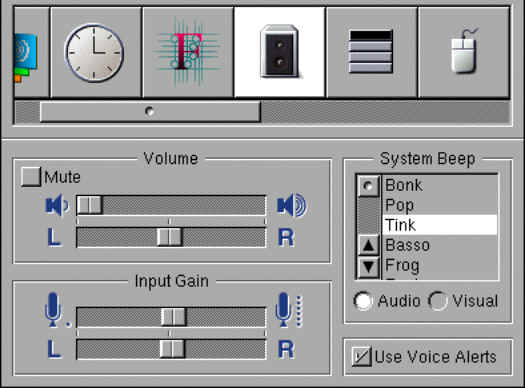
Task: Click the low volume speaker icon
Action: click(57, 205)
